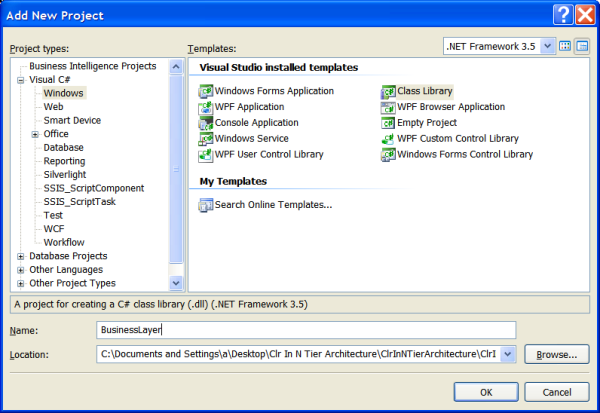Select the Empty Project template icon
This screenshot has height=413, width=600.
pos(388,123)
